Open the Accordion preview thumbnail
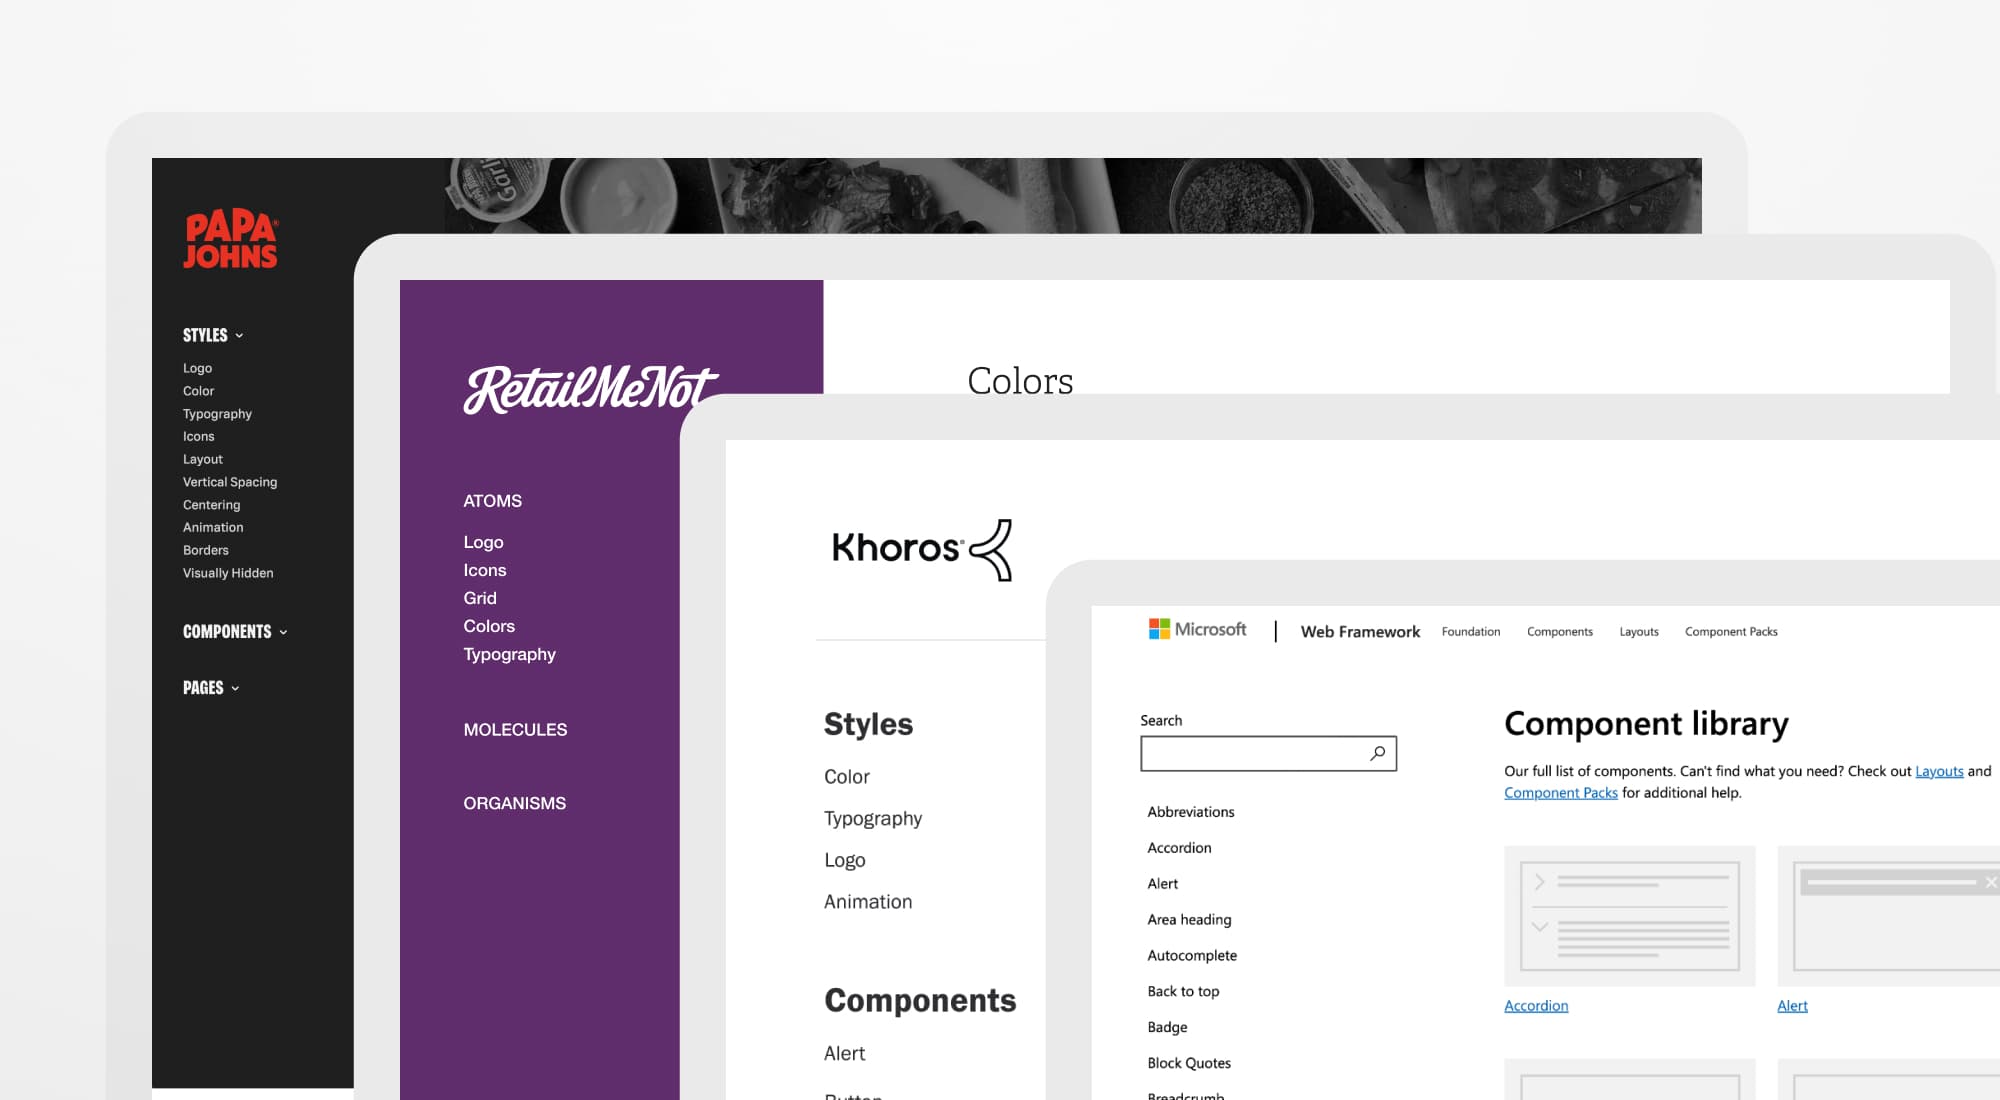 pyautogui.click(x=1630, y=917)
